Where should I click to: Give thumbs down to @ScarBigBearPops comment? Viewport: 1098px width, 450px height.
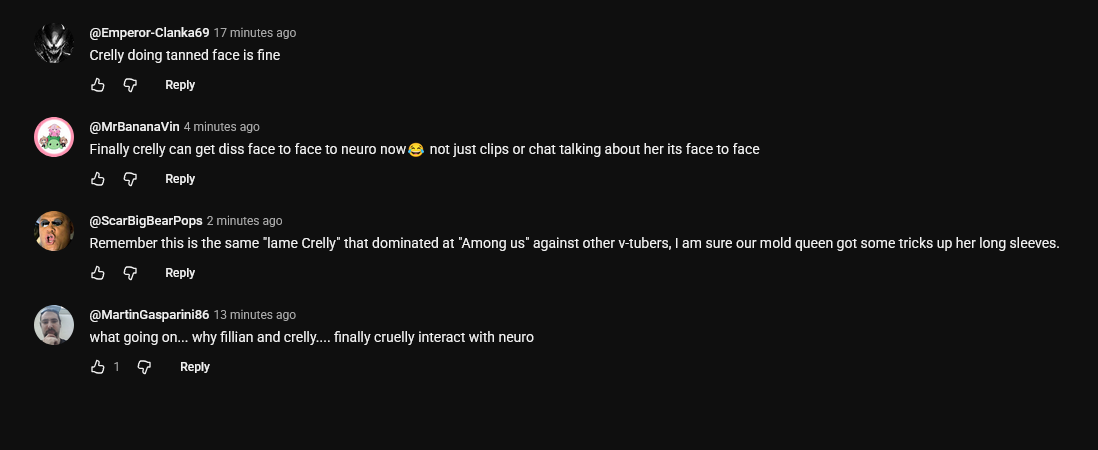pos(130,273)
